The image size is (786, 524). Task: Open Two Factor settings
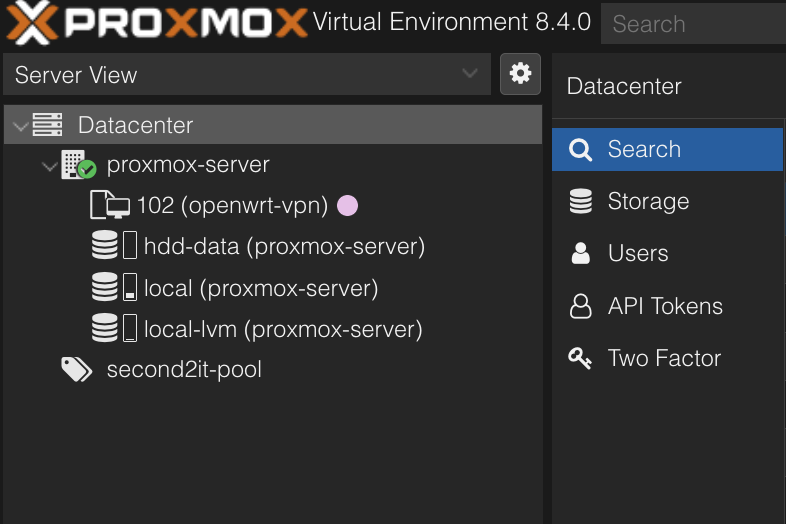point(664,359)
